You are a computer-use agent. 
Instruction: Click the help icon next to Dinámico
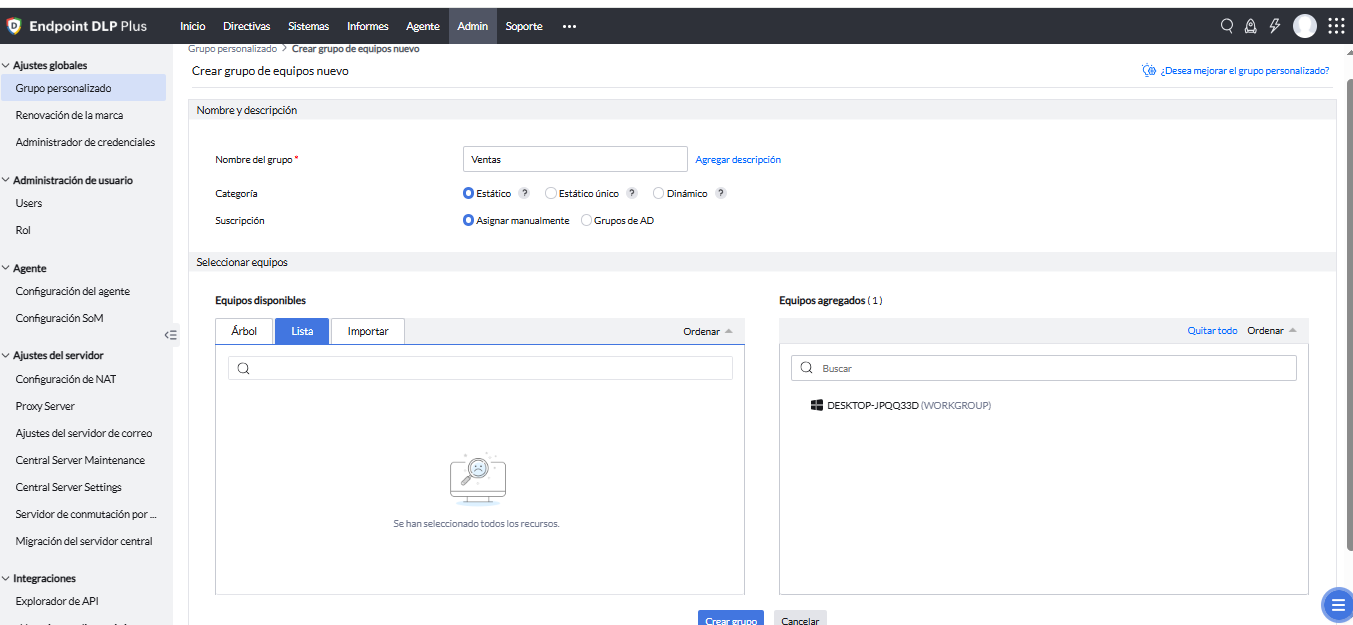(721, 193)
